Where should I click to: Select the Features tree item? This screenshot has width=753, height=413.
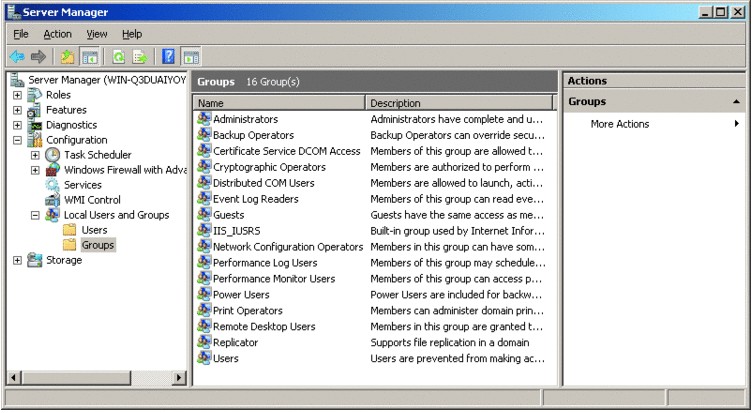[66, 110]
